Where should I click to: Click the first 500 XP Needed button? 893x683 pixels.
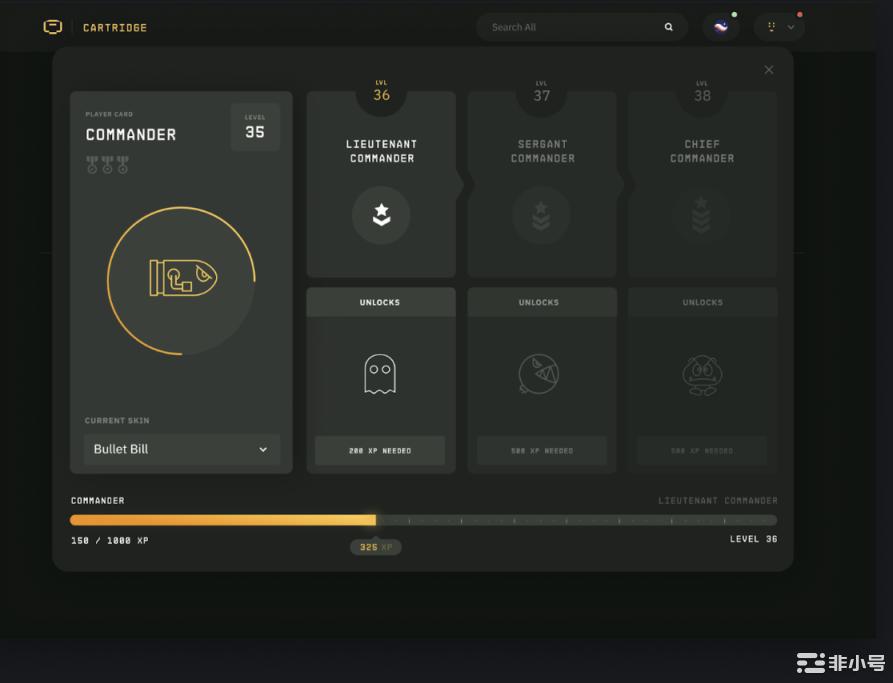click(541, 451)
